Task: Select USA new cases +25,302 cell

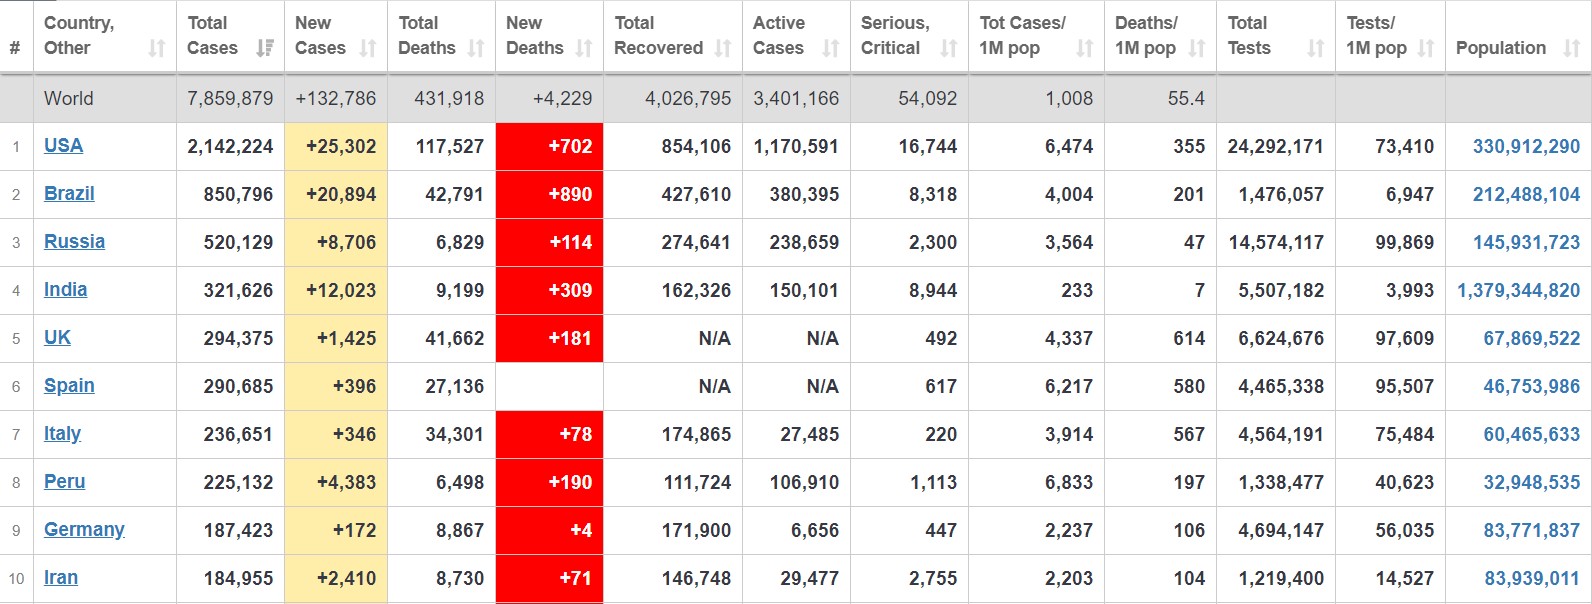Action: click(336, 146)
